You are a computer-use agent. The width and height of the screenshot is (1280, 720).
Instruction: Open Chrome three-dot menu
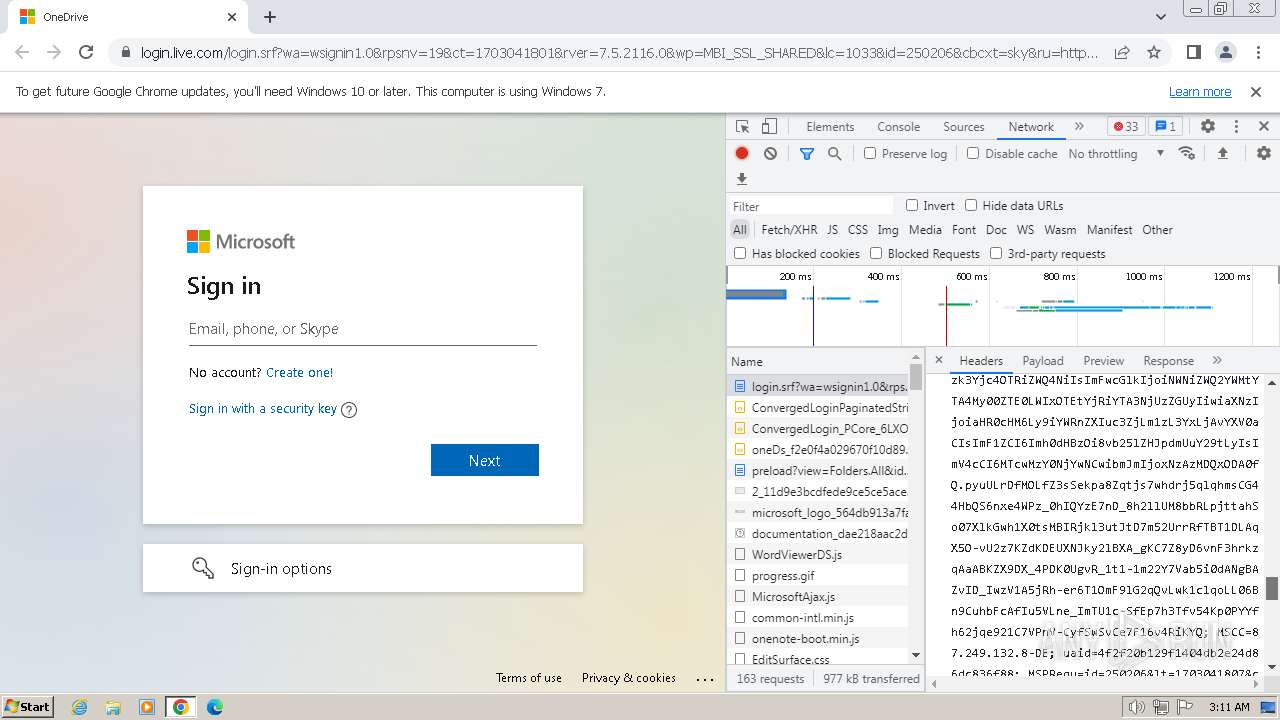pyautogui.click(x=1258, y=52)
